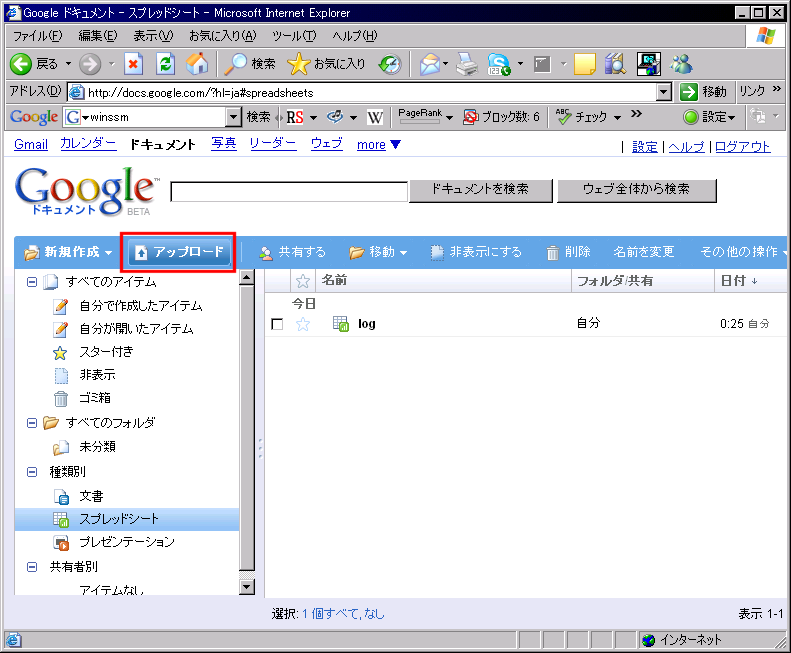
Task: Toggle the star in the column header
Action: tap(303, 281)
